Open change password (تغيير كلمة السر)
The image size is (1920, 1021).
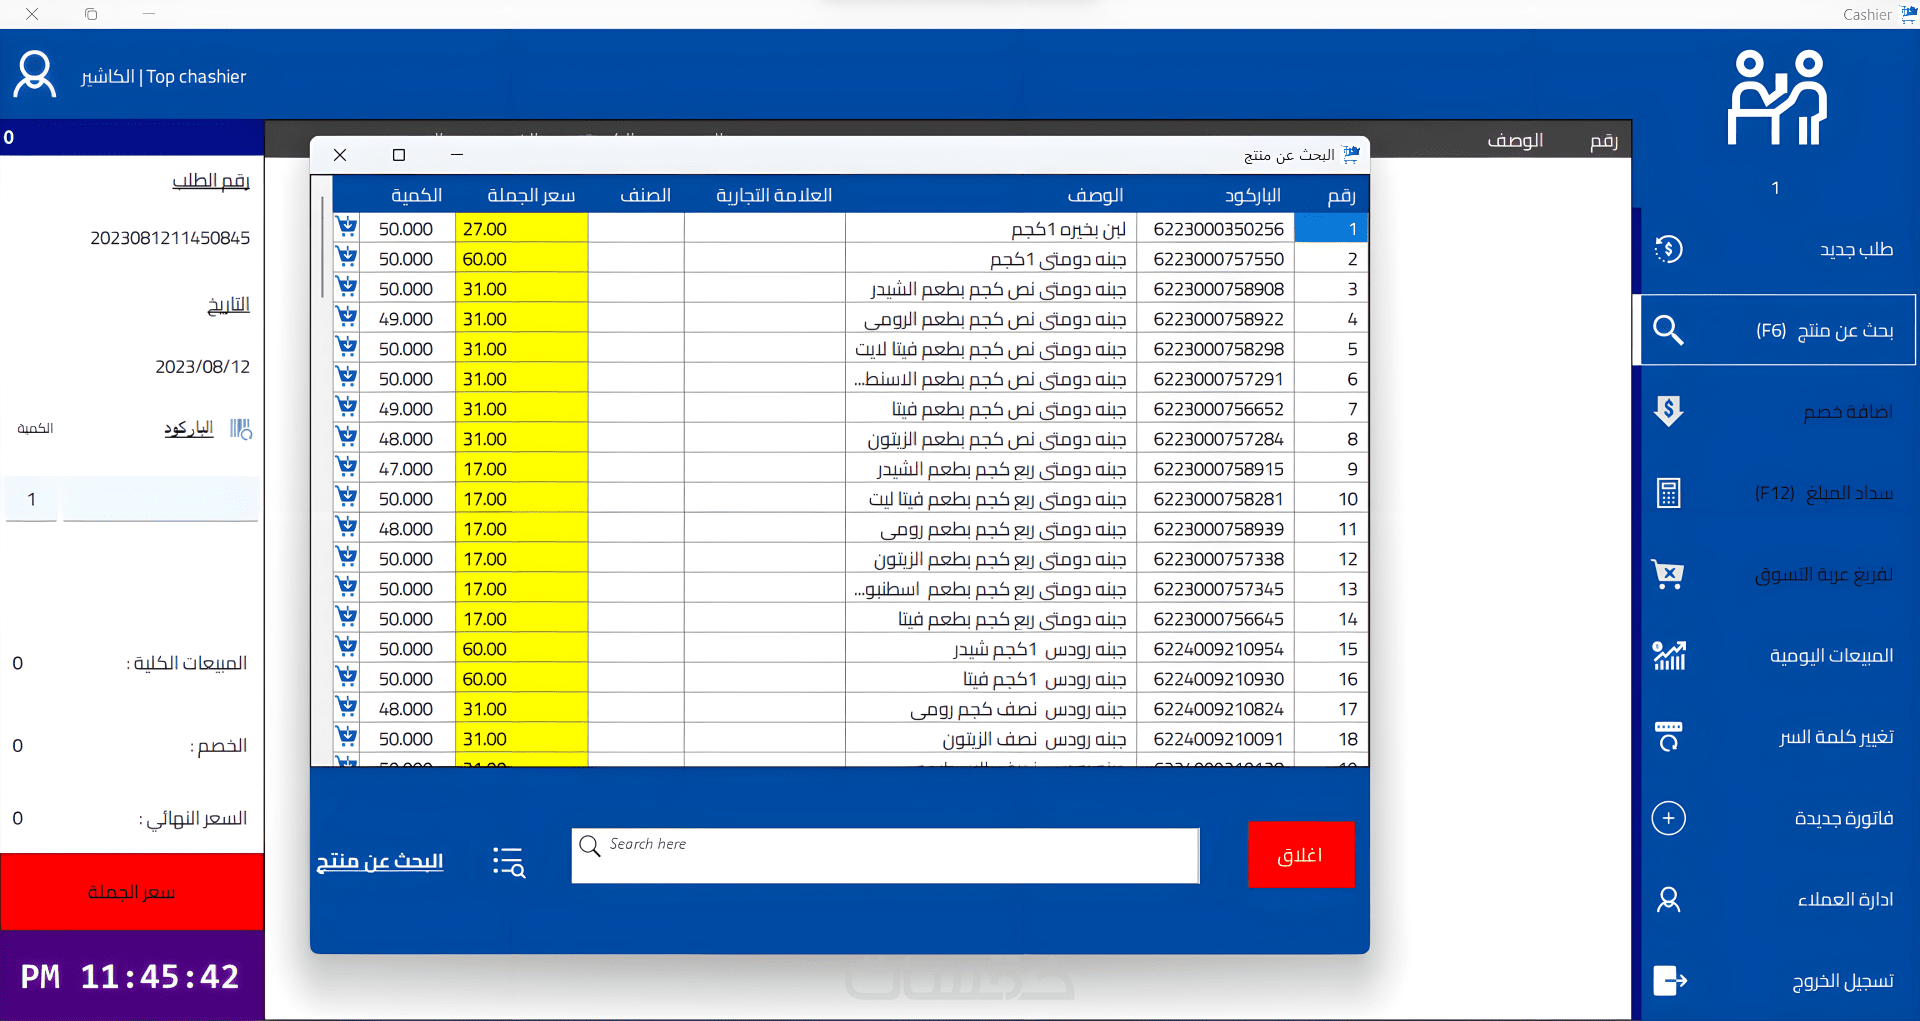click(x=1776, y=737)
